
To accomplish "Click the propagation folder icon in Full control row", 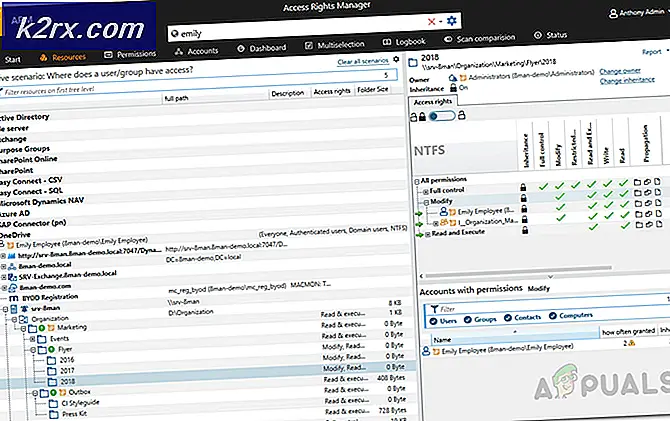I will coord(637,182).
